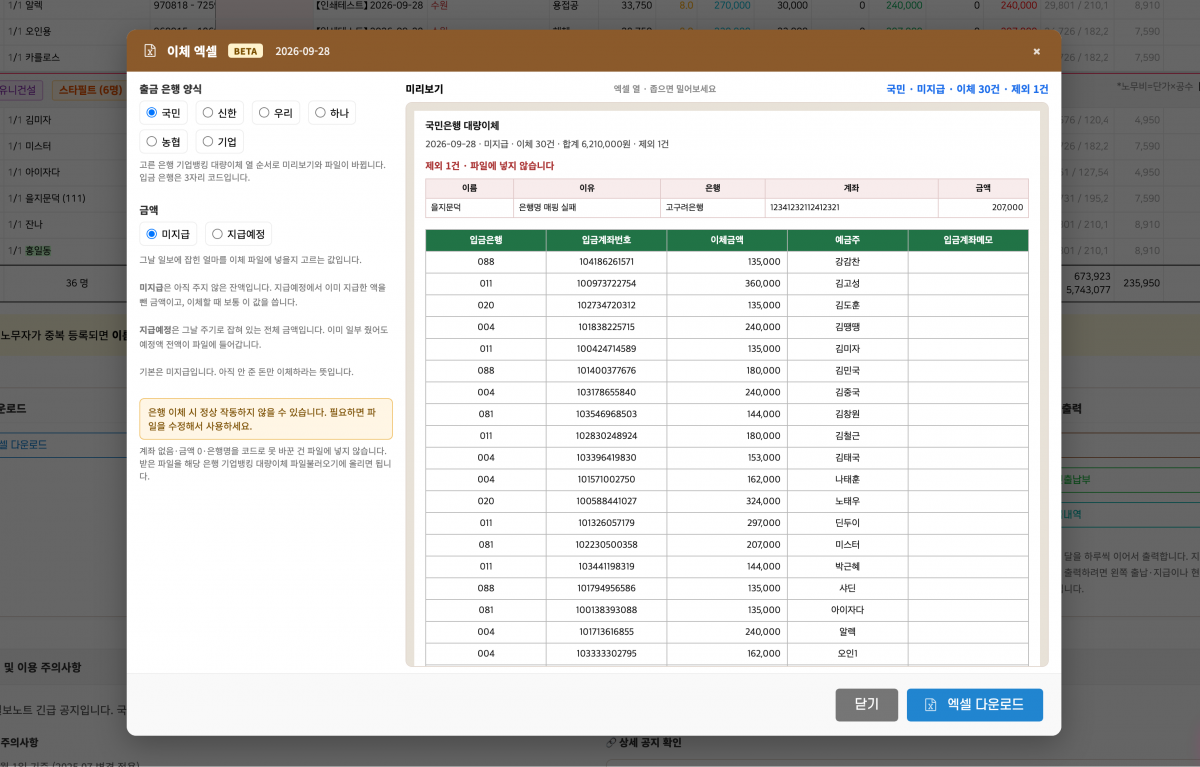Select the 신한 bank radio option
This screenshot has width=1200, height=767.
click(219, 113)
